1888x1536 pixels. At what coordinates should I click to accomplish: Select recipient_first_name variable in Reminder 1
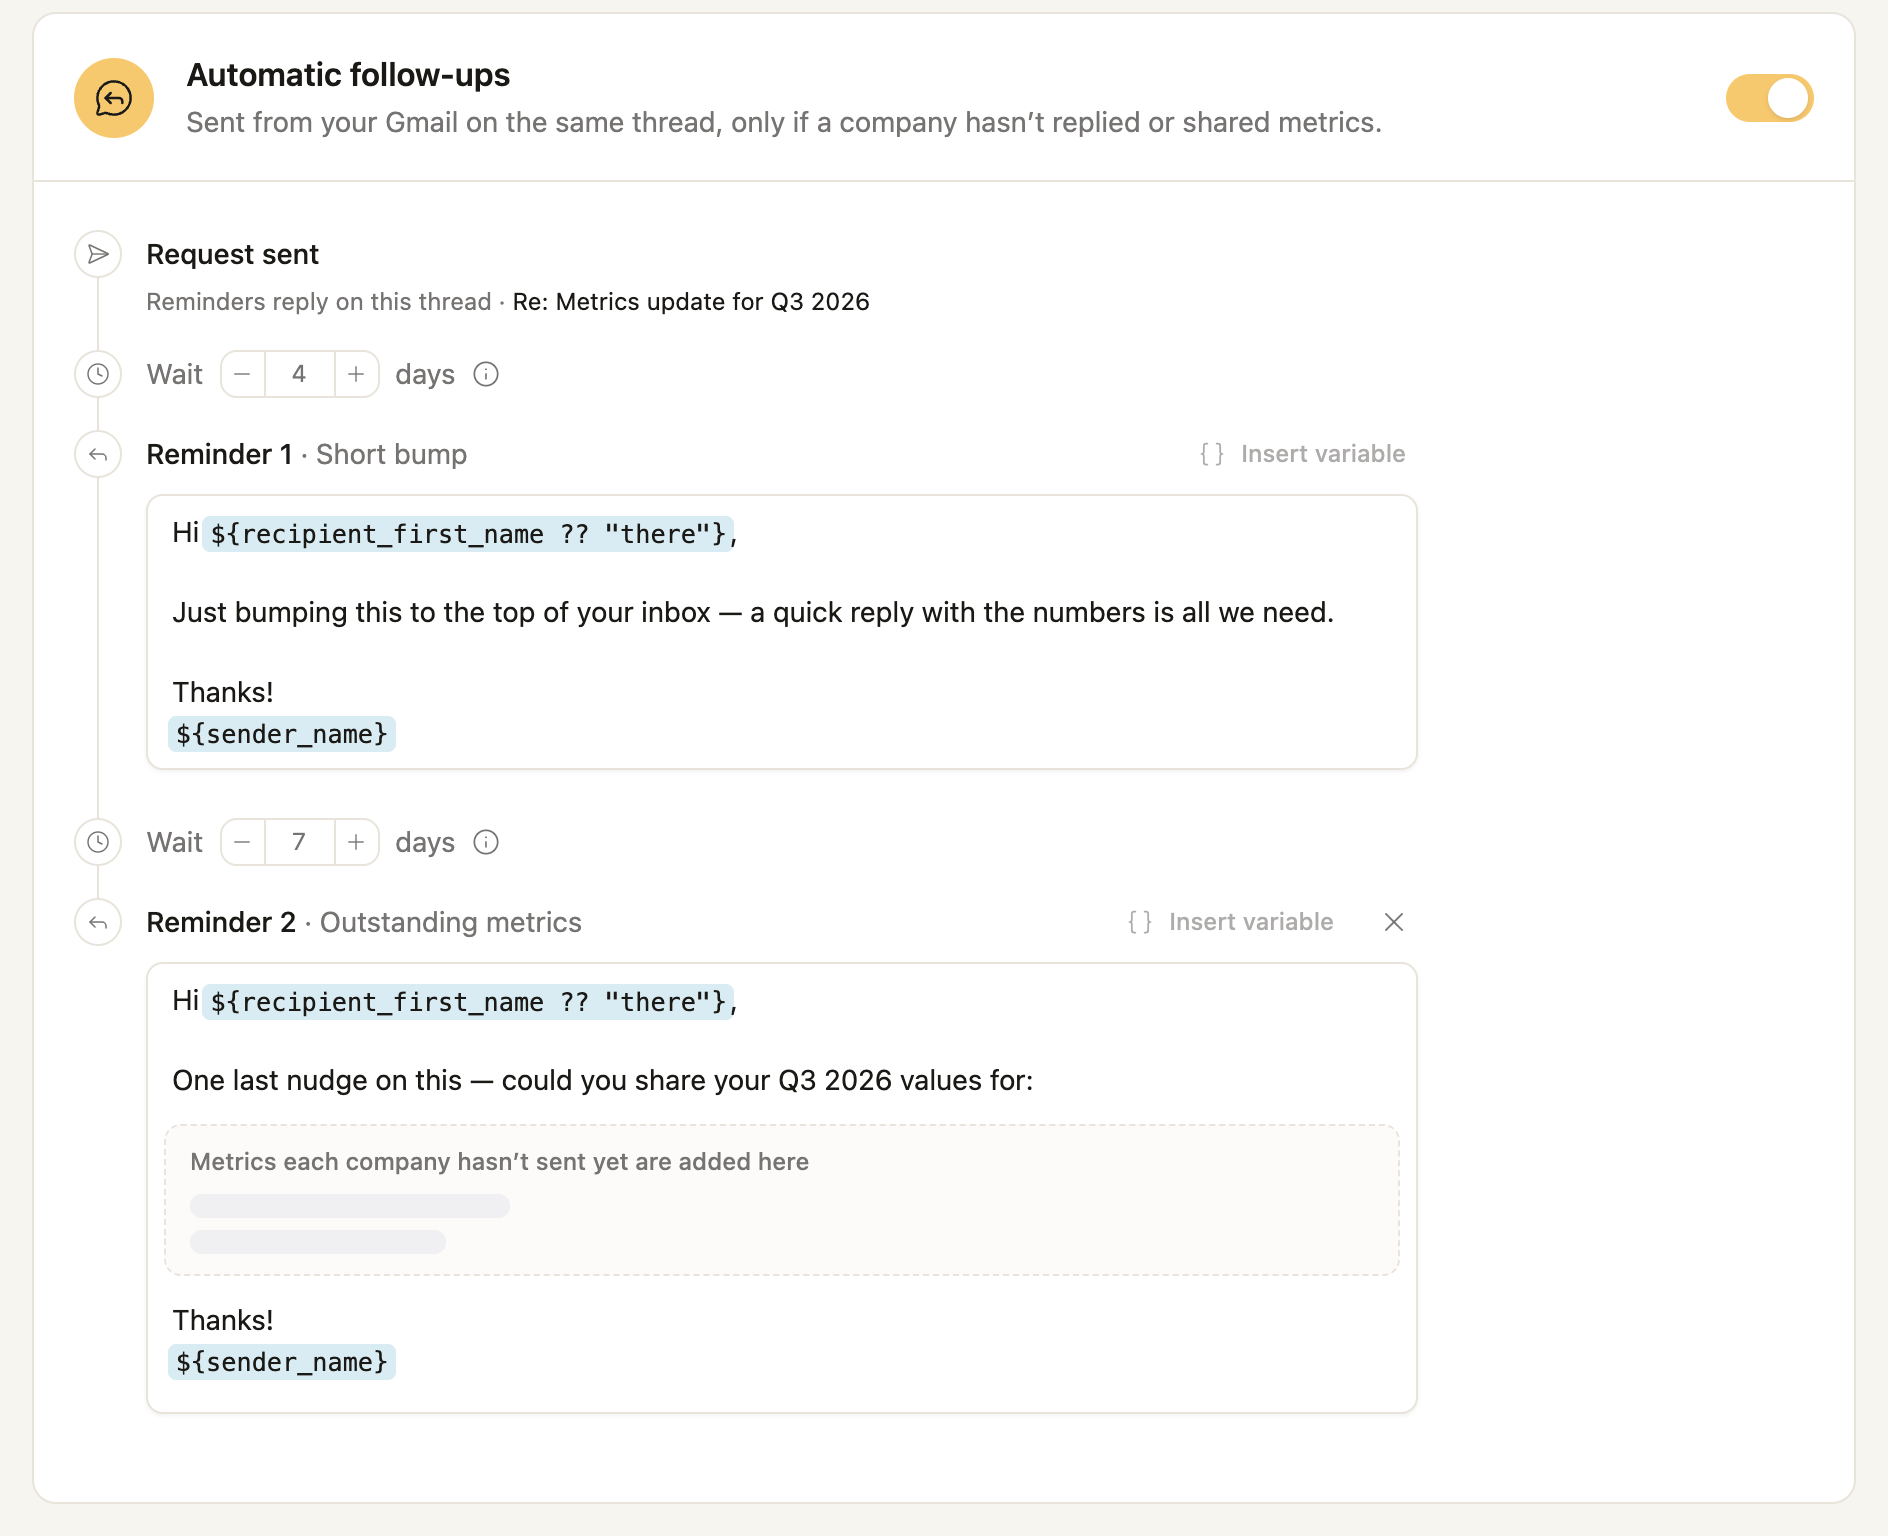tap(468, 534)
